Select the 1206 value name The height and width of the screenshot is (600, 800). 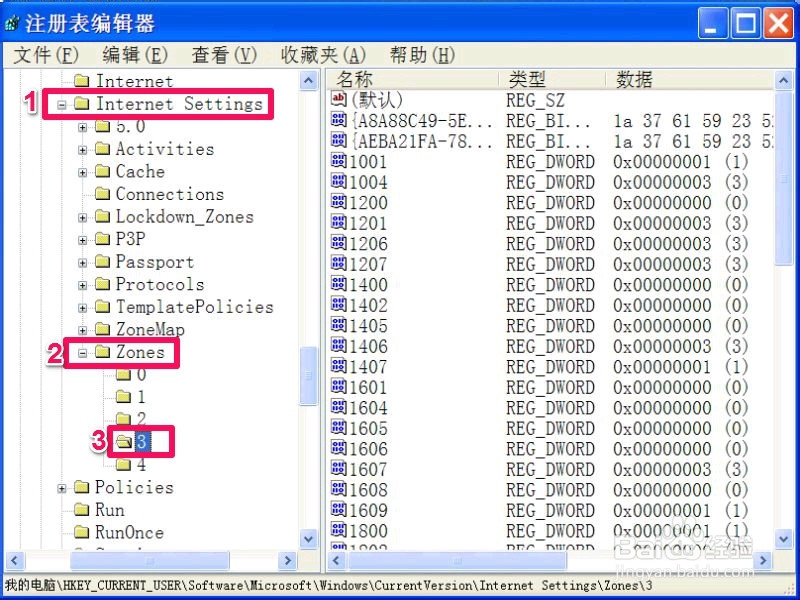click(x=368, y=243)
